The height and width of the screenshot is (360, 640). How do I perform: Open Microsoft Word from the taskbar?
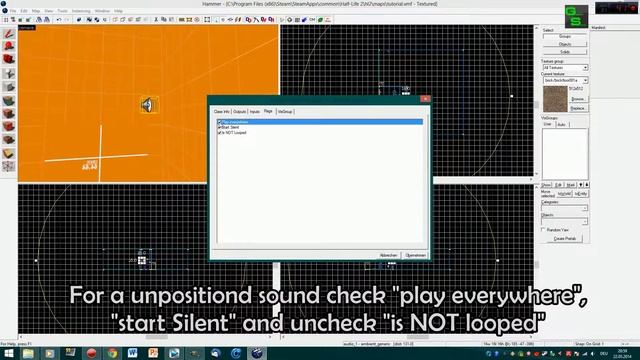click(133, 353)
